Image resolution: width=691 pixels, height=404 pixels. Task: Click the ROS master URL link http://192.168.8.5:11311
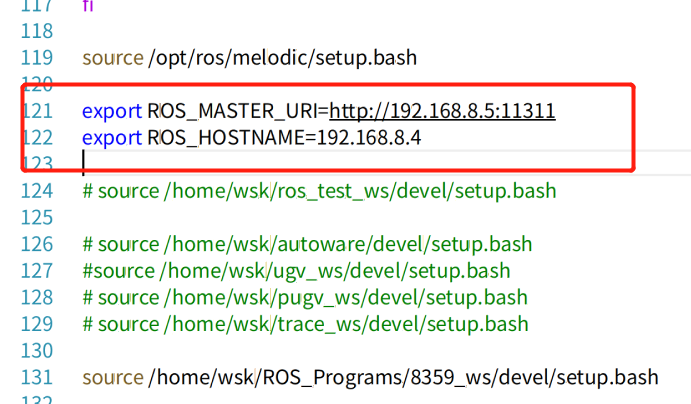tap(442, 111)
